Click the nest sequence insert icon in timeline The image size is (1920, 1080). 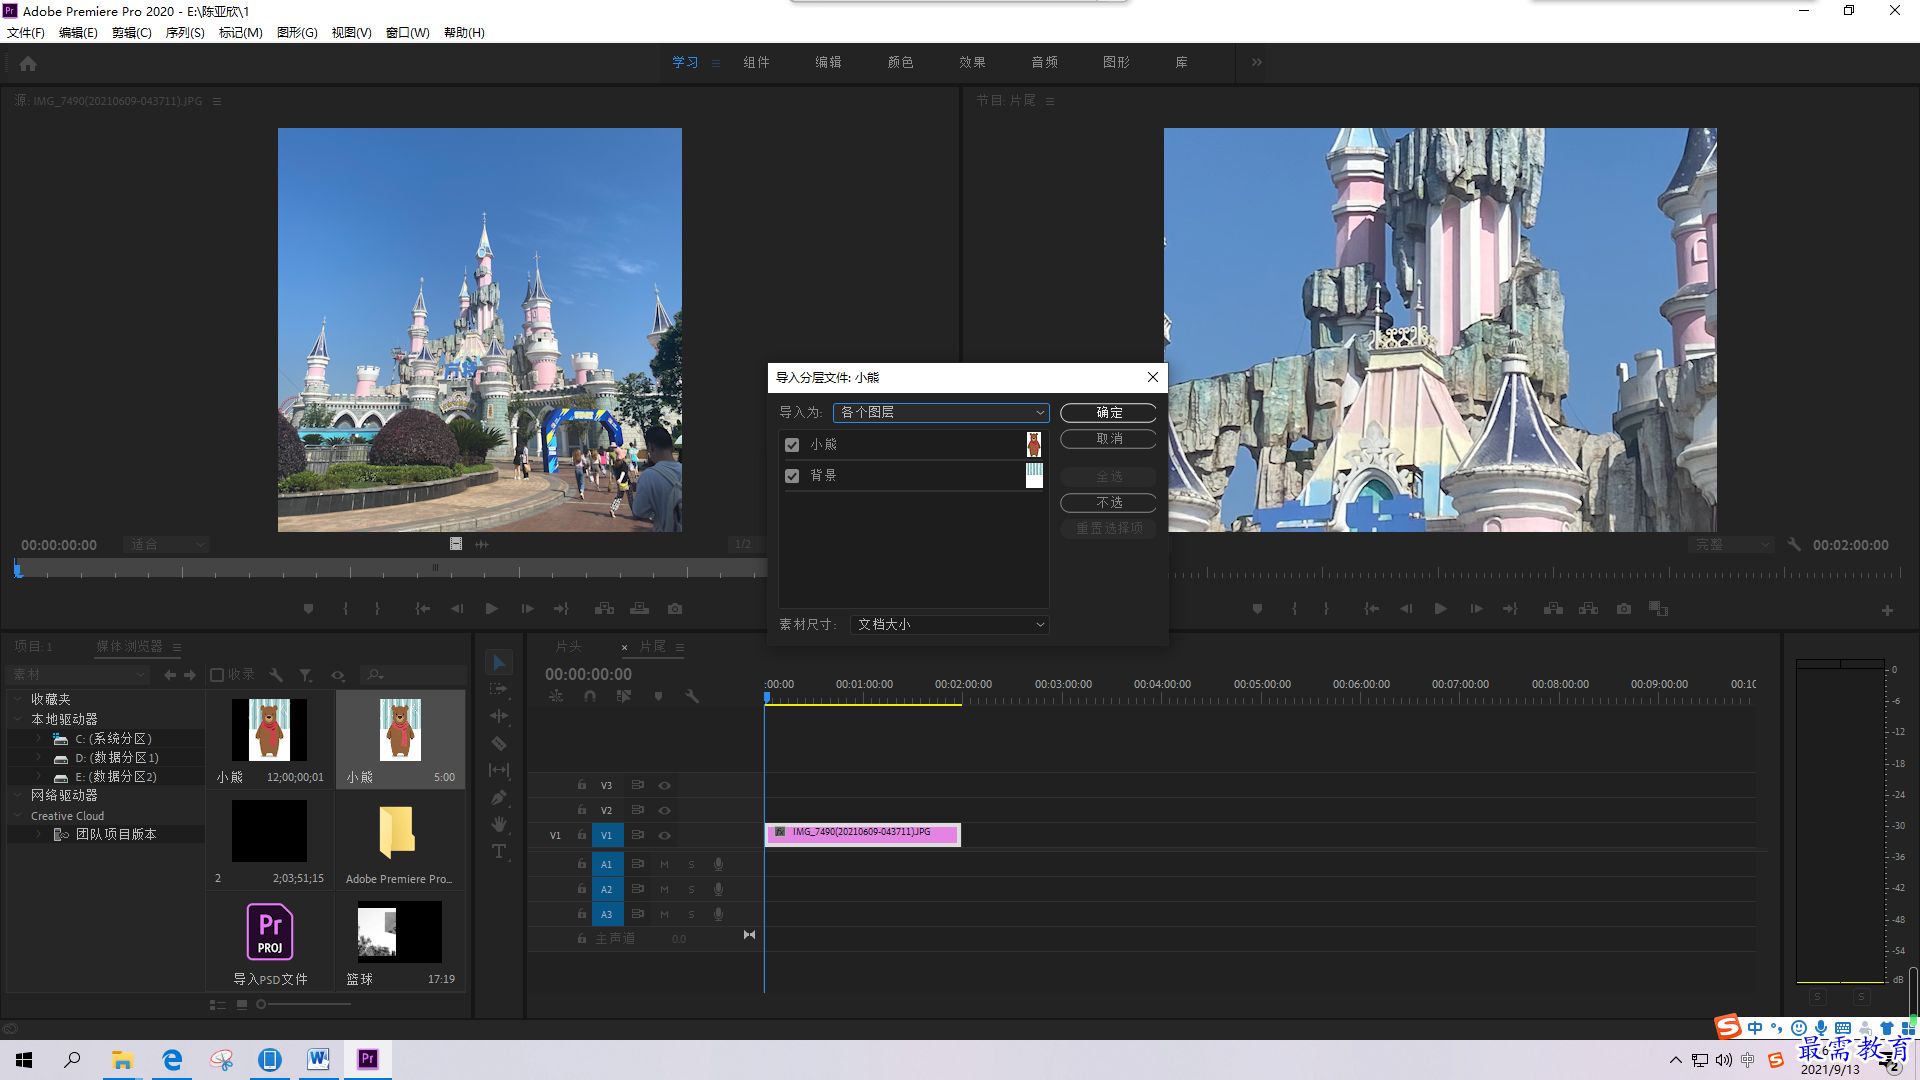pos(556,696)
